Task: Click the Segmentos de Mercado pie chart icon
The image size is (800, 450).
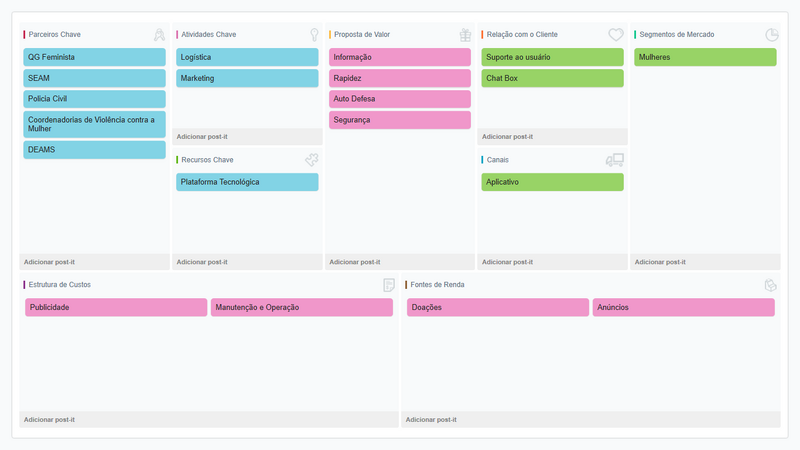Action: pyautogui.click(x=772, y=35)
